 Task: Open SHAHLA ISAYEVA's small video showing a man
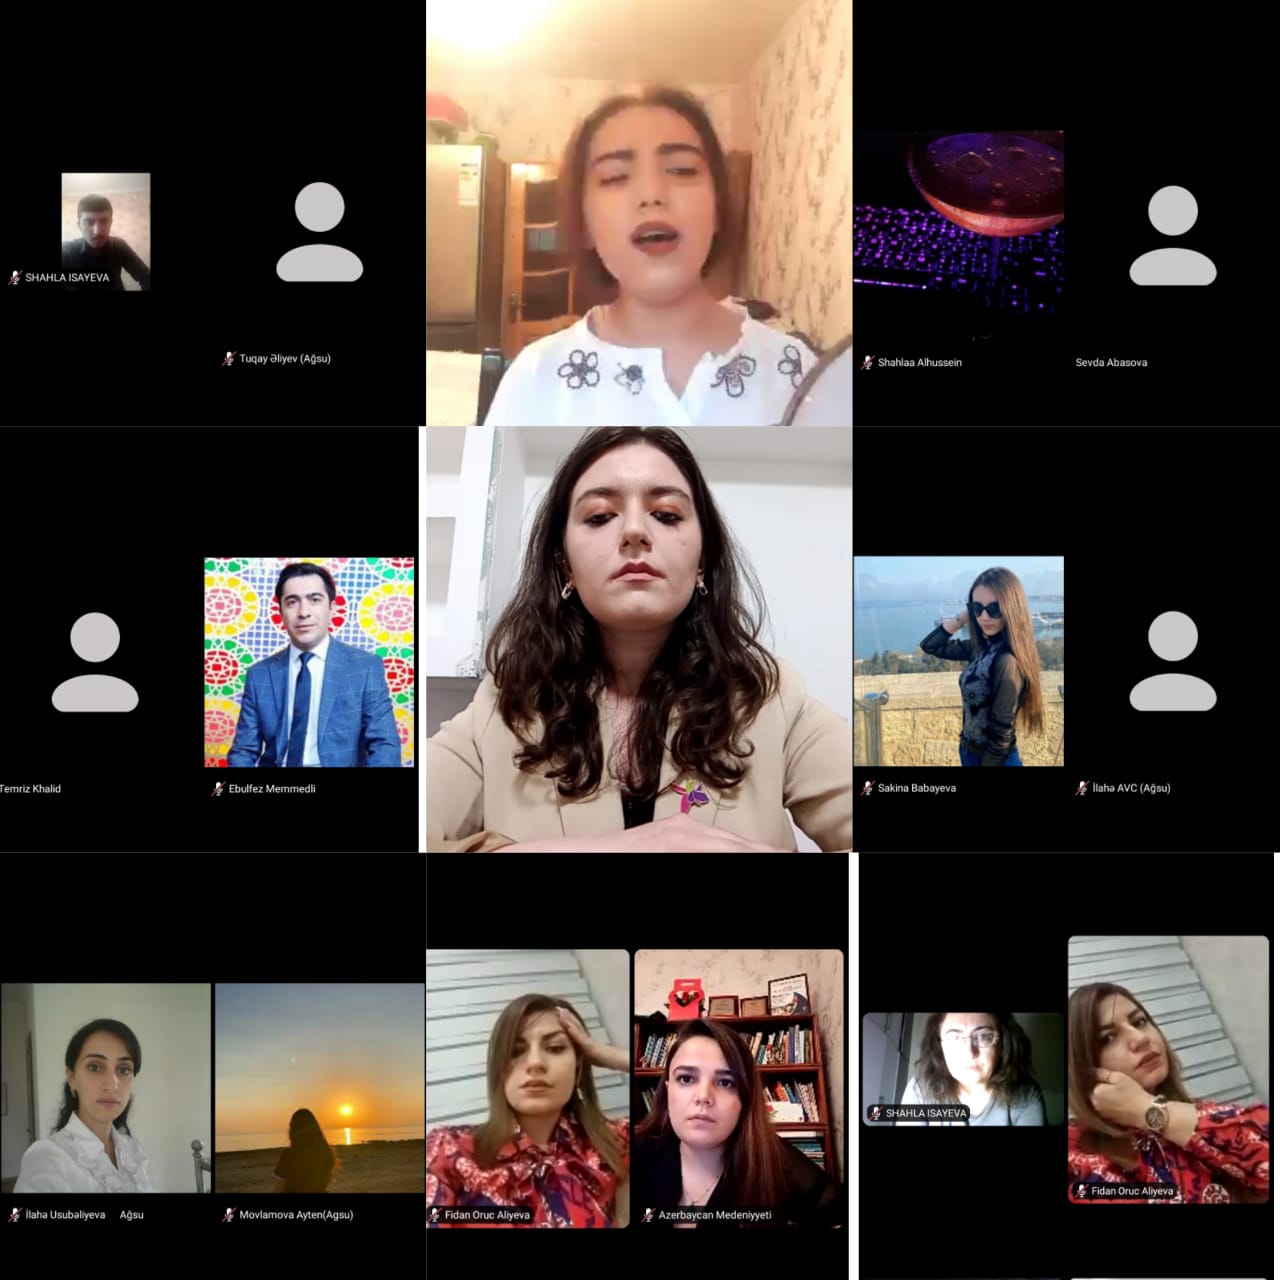click(x=106, y=232)
